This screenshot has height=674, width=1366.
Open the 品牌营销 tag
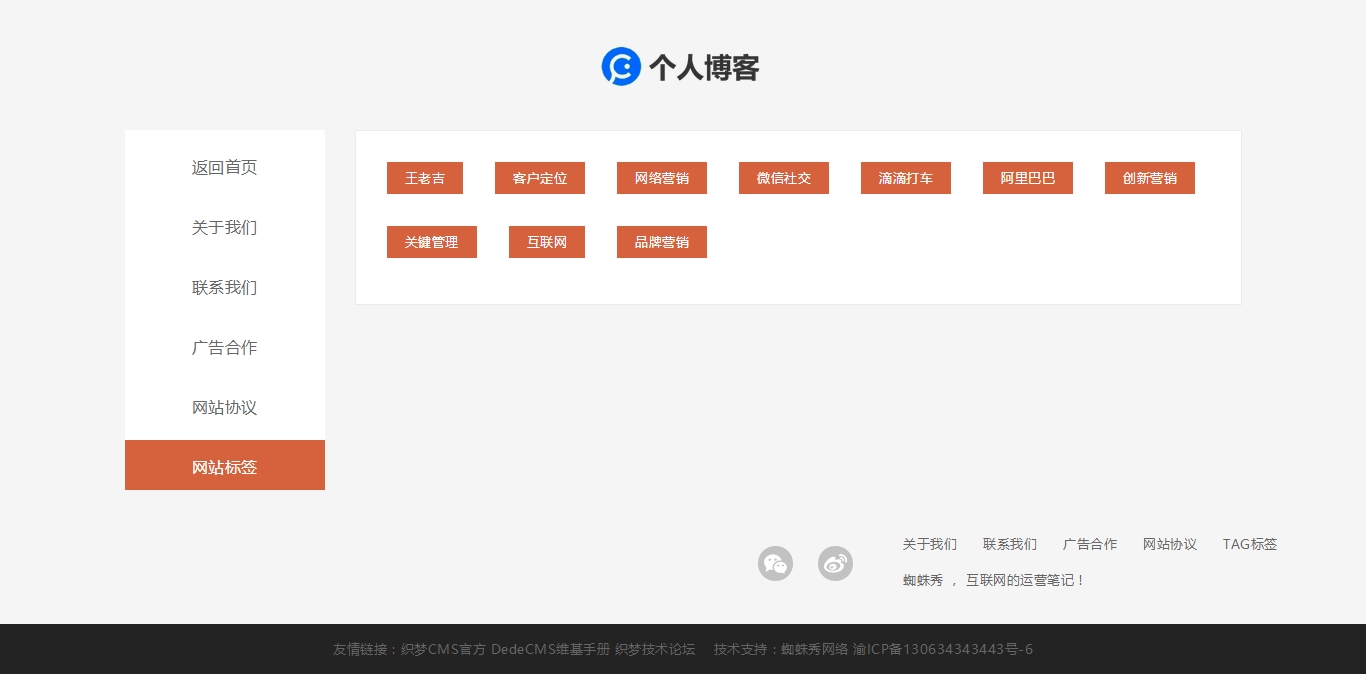661,242
